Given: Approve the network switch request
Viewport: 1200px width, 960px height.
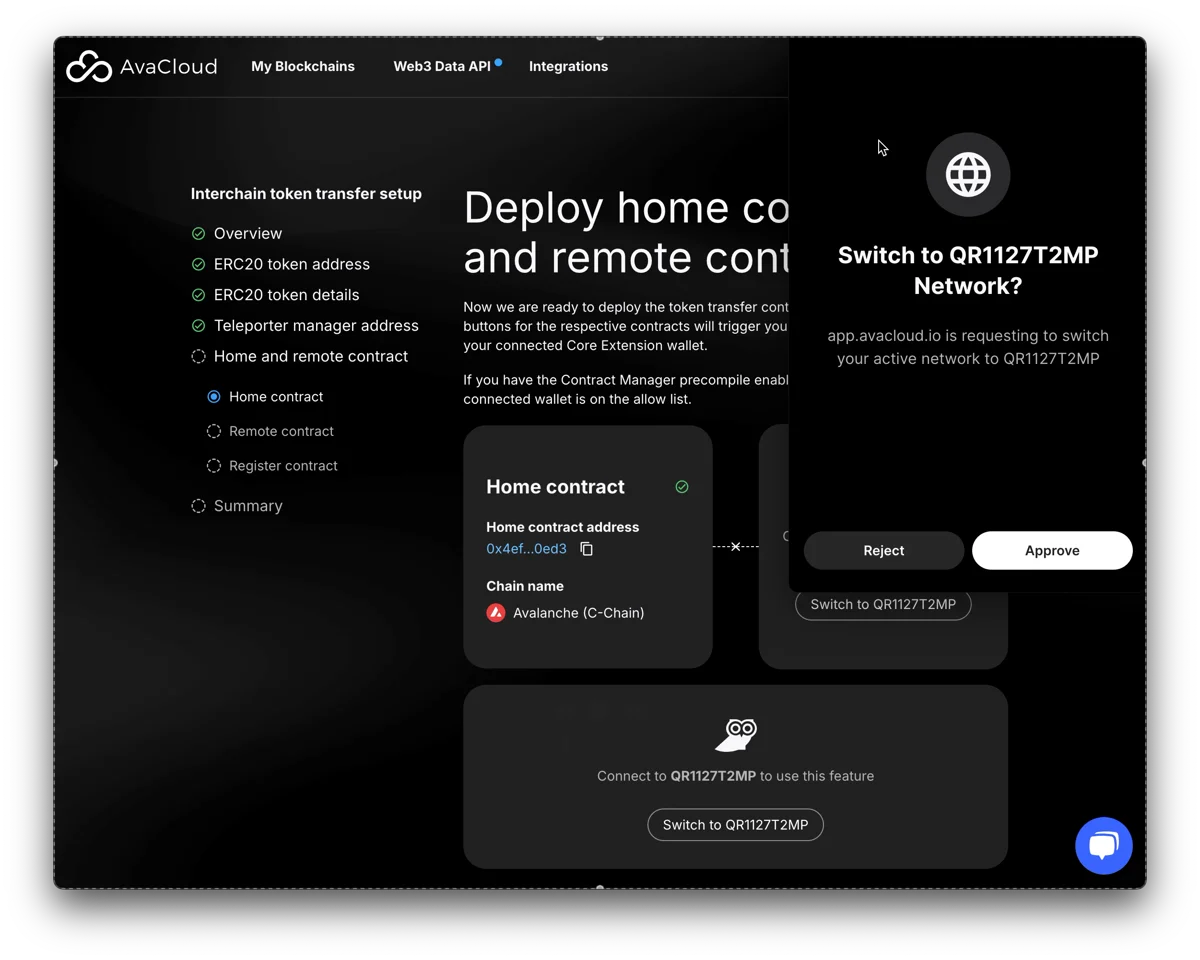Looking at the screenshot, I should point(1052,550).
